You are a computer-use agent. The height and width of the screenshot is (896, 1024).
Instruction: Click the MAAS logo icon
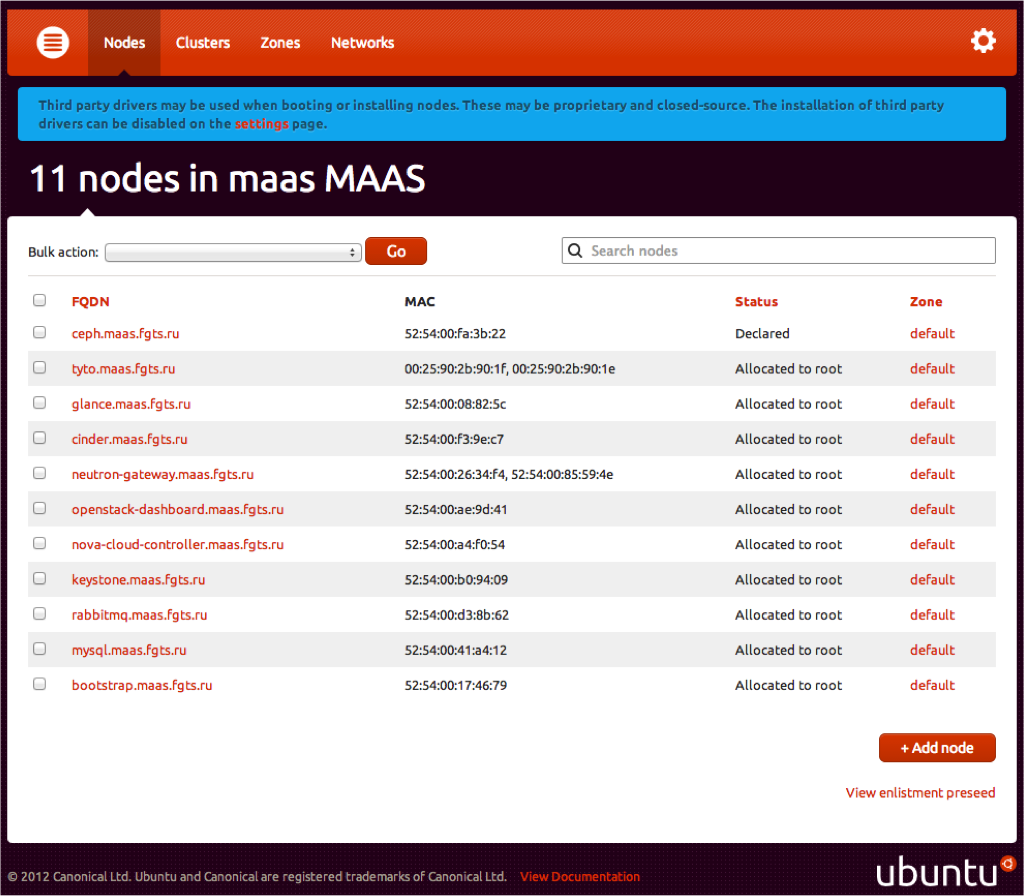point(53,42)
